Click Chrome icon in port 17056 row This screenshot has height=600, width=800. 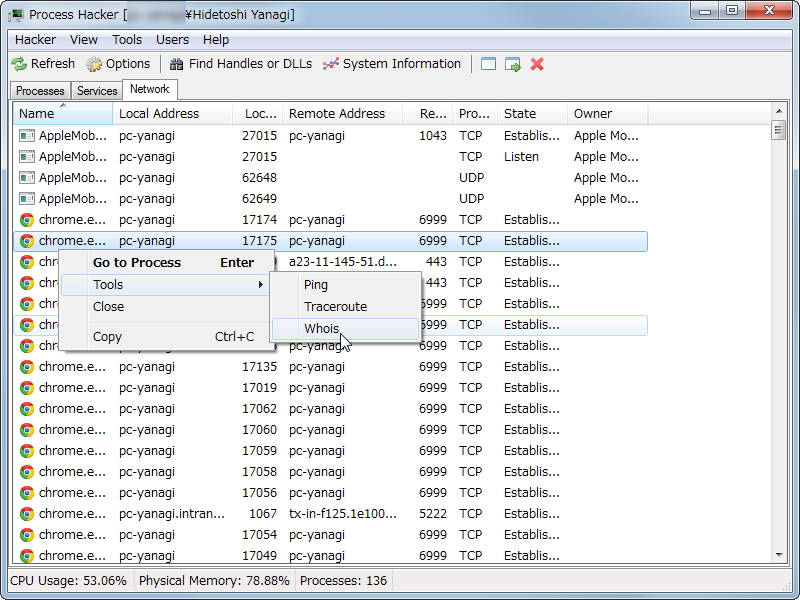(27, 493)
